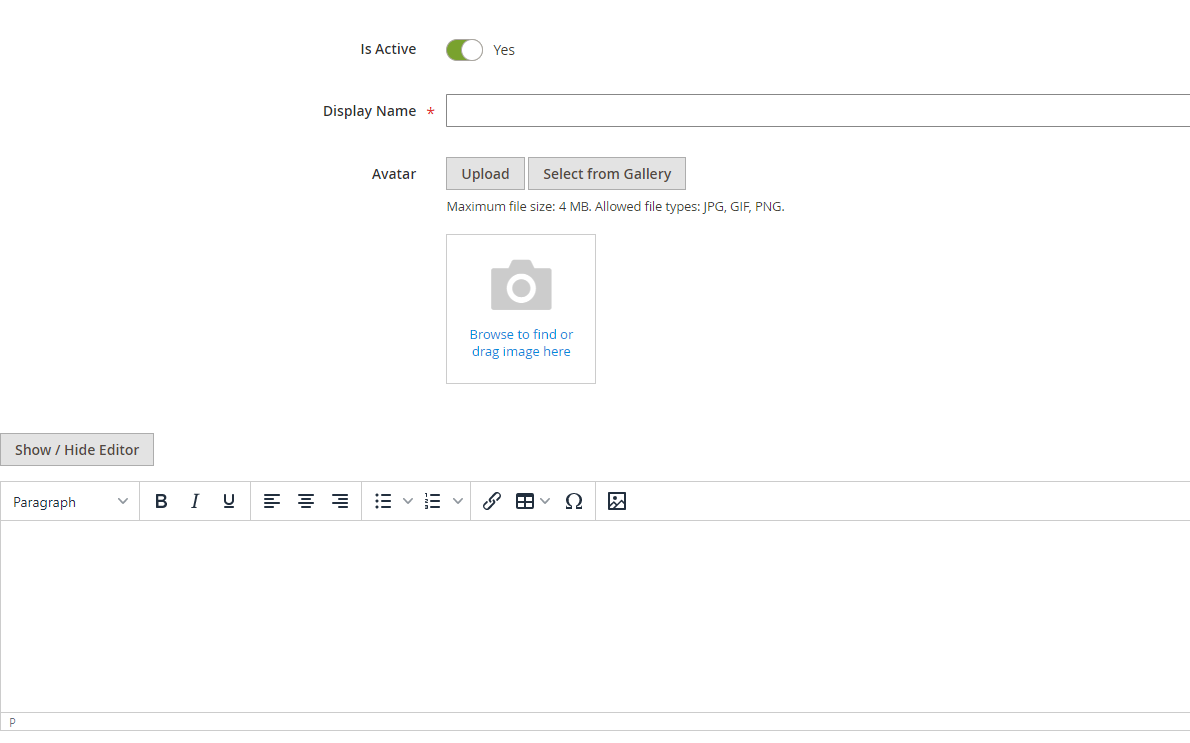Viewport: 1190px width, 743px height.
Task: Click the camera placeholder icon
Action: click(521, 285)
